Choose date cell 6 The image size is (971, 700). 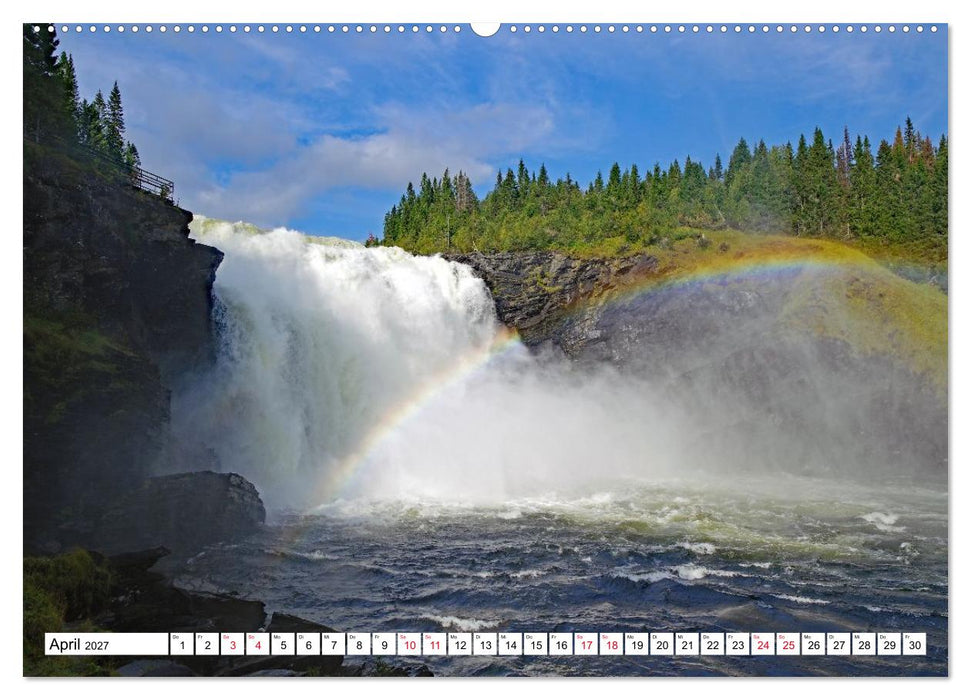308,644
